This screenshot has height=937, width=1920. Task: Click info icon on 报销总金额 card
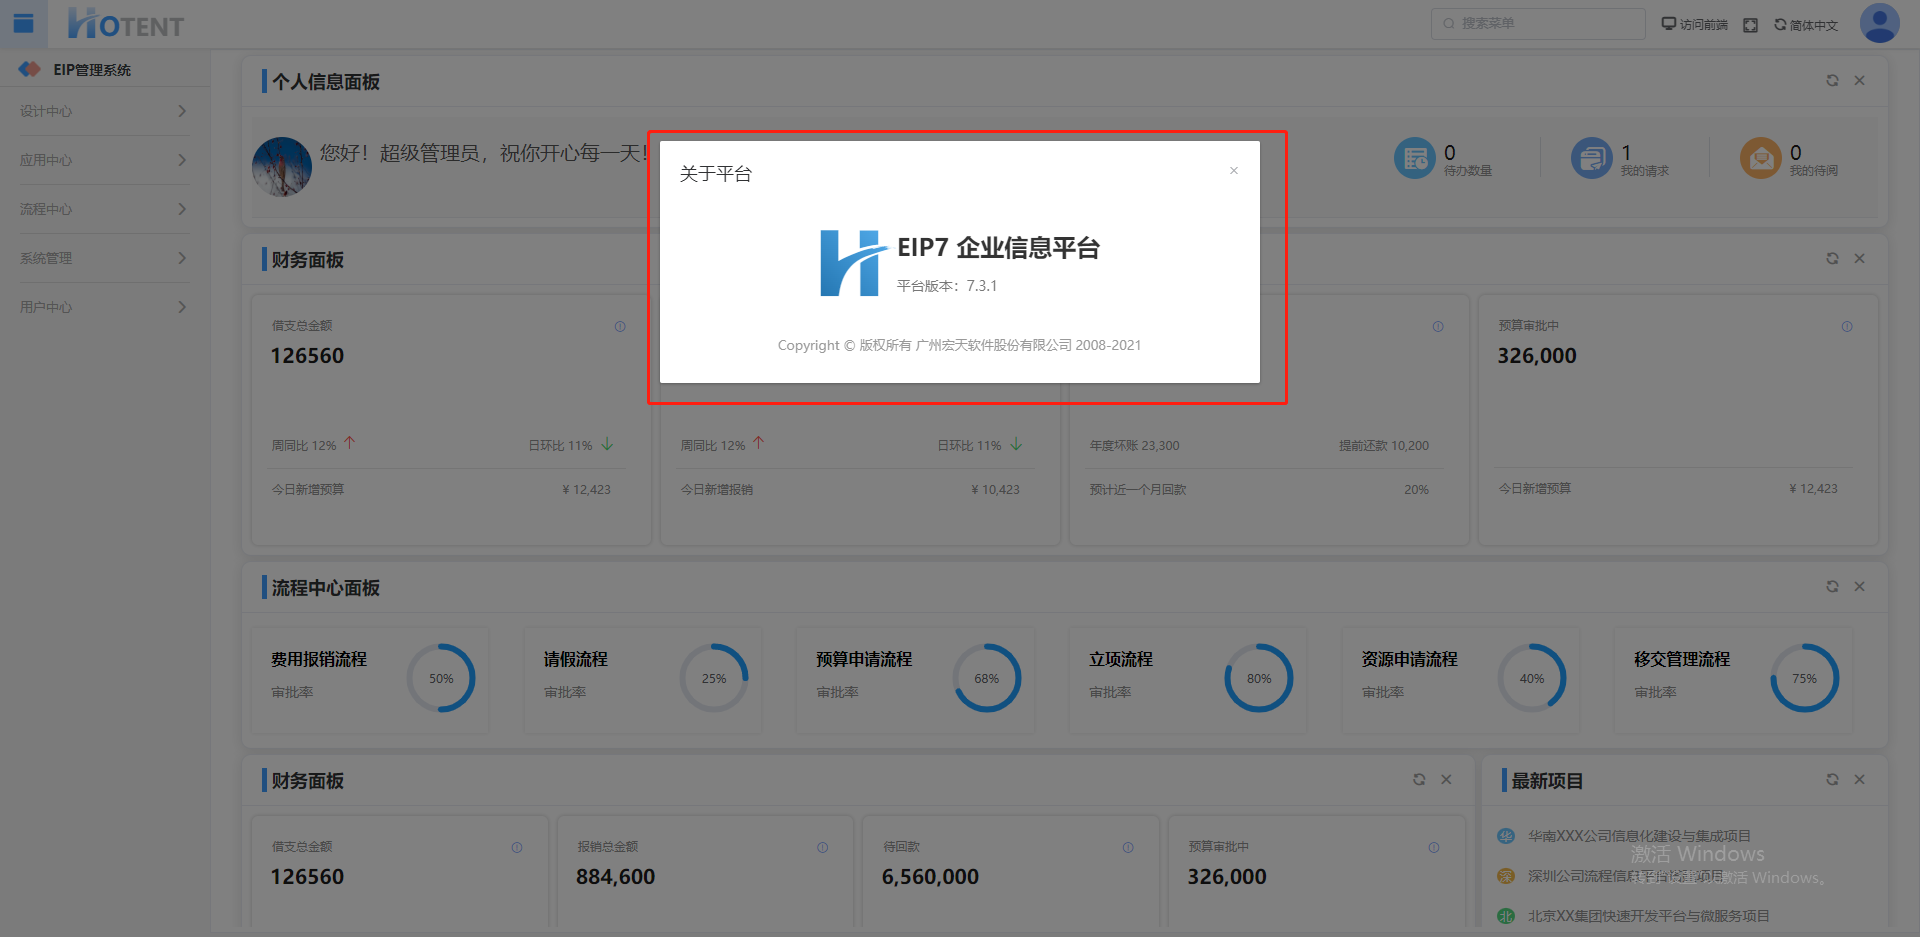click(822, 848)
